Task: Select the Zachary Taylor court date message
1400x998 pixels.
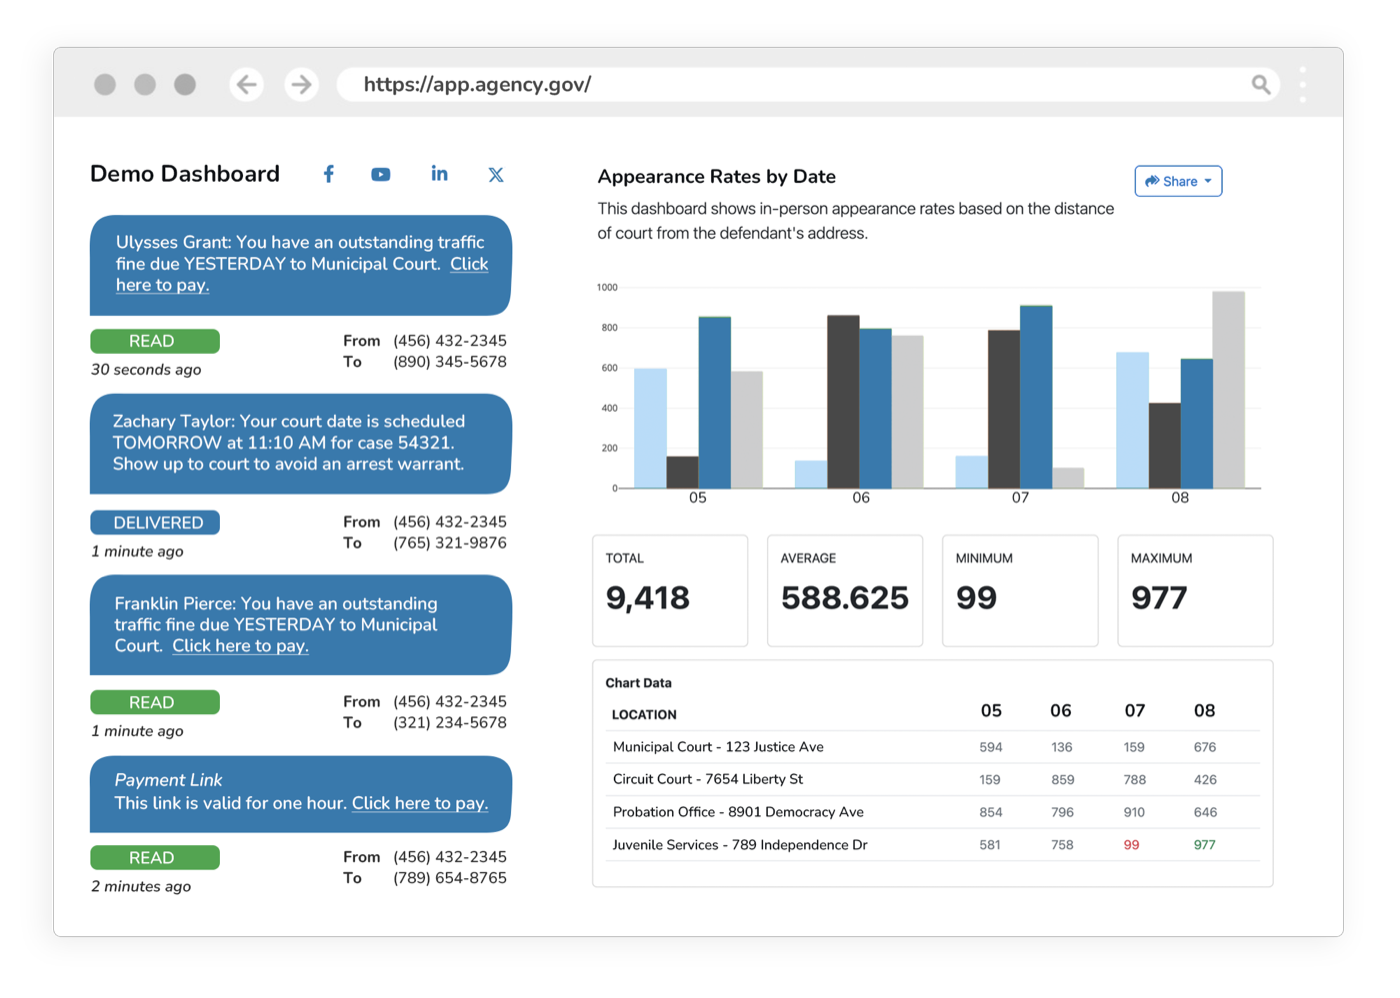Action: tap(300, 443)
